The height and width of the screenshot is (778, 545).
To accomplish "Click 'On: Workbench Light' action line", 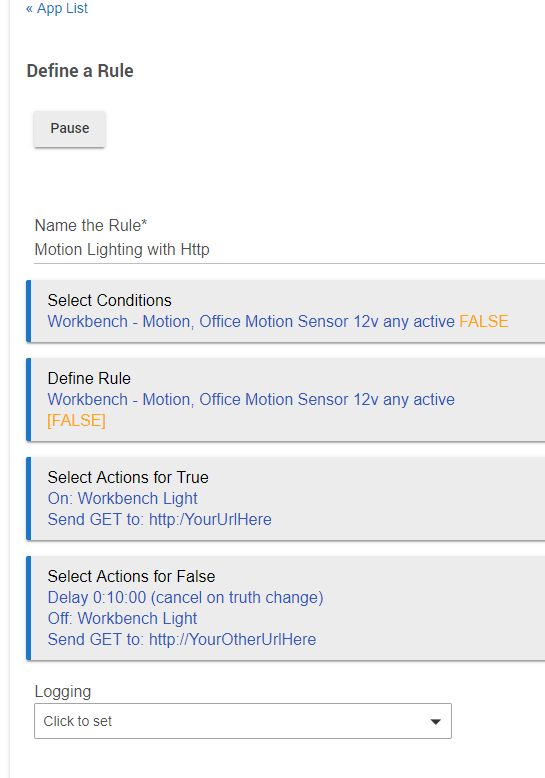I will click(x=123, y=498).
